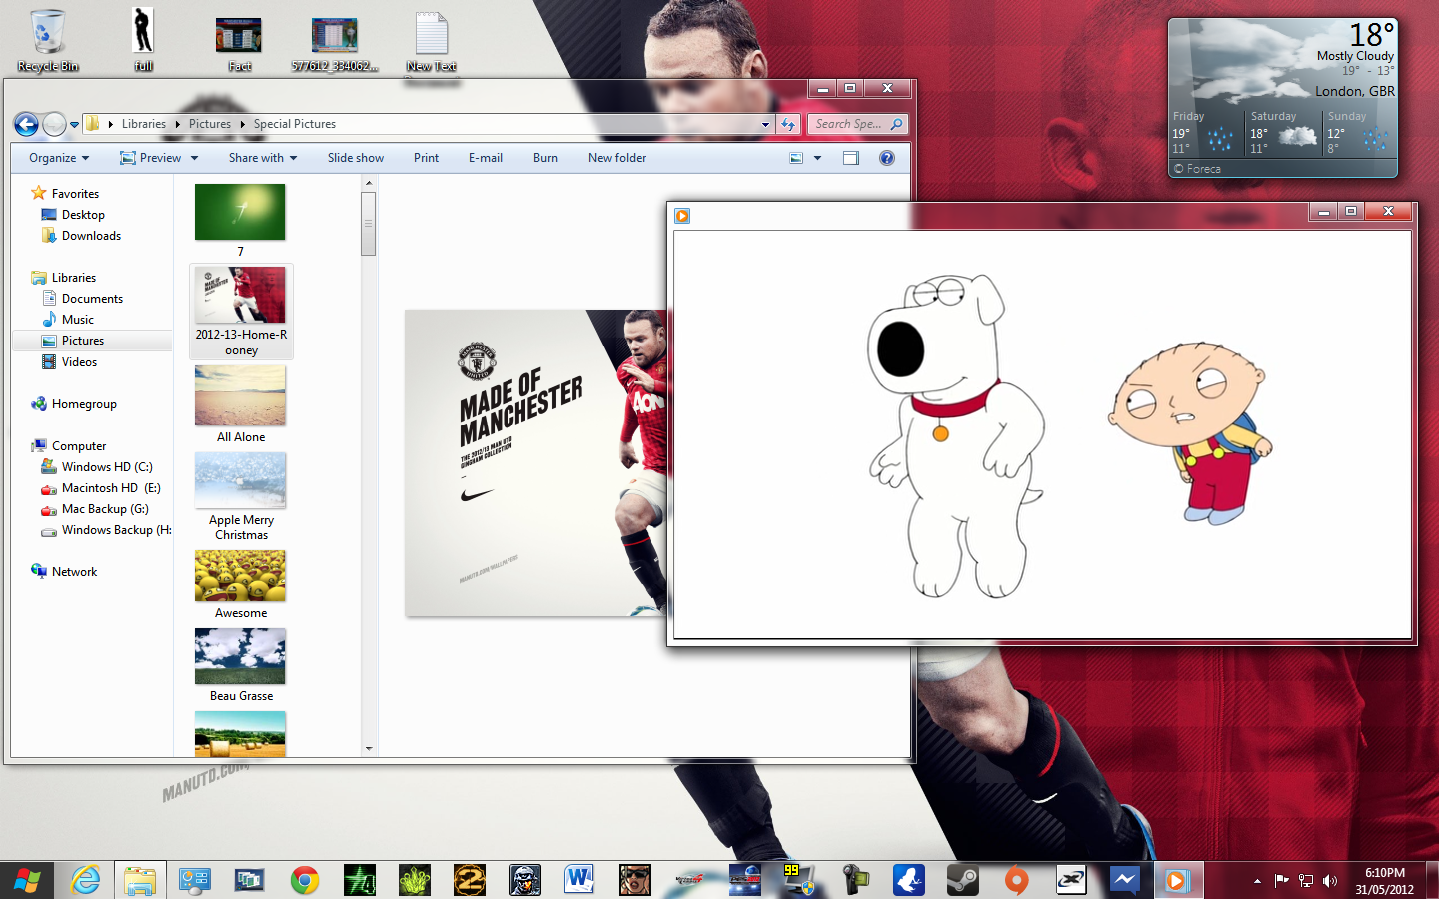Open the network tray icon
Image resolution: width=1439 pixels, height=899 pixels.
[1306, 881]
